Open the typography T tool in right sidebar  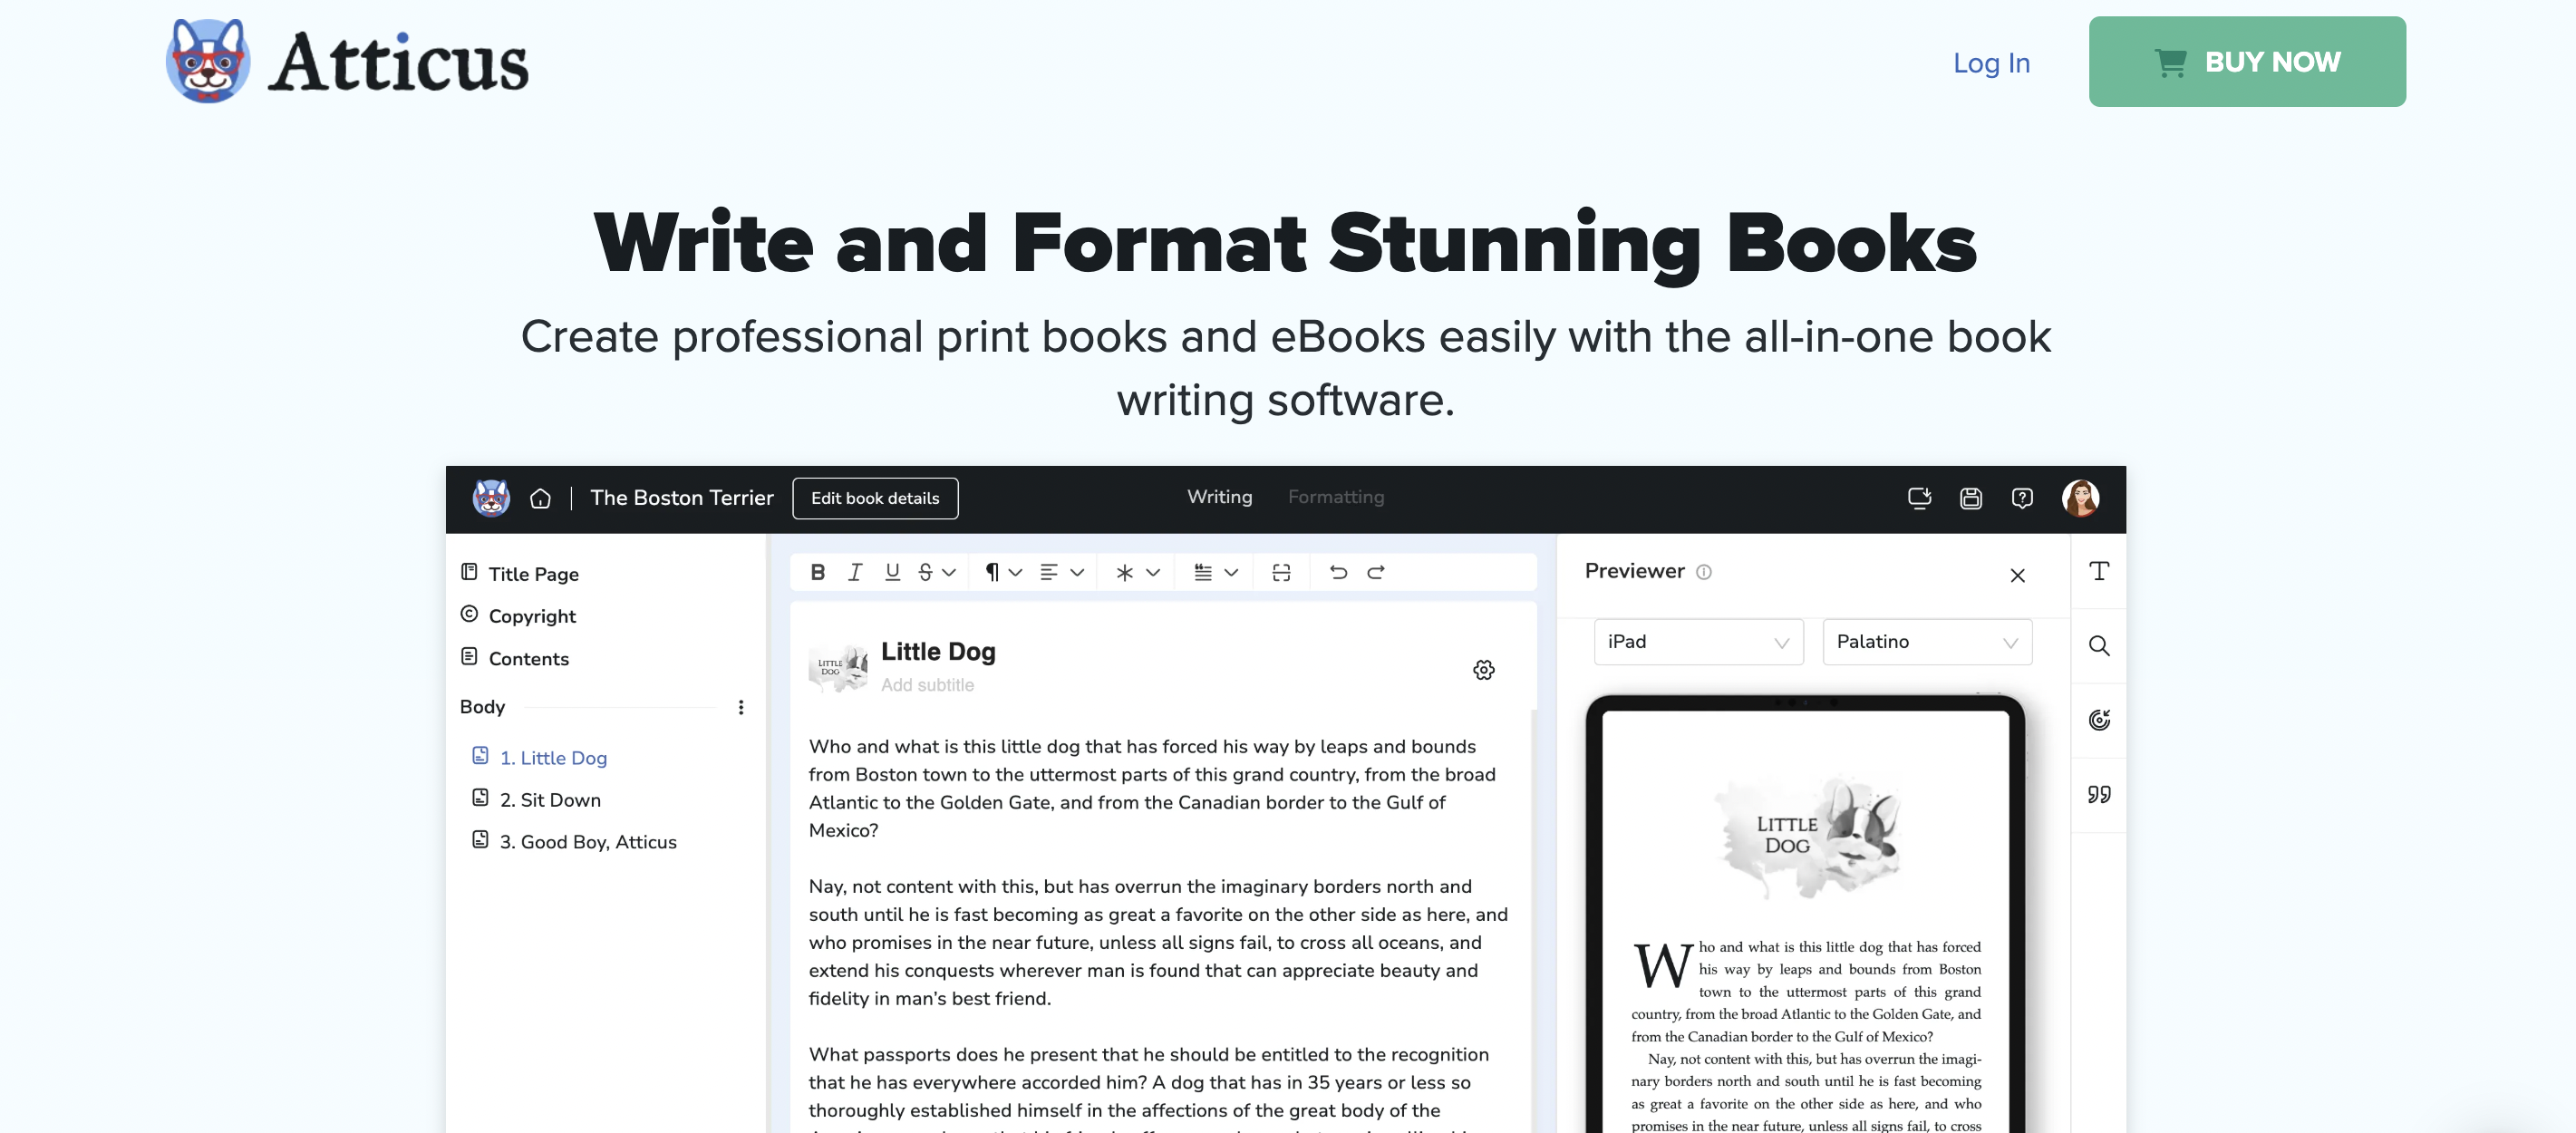[2099, 571]
